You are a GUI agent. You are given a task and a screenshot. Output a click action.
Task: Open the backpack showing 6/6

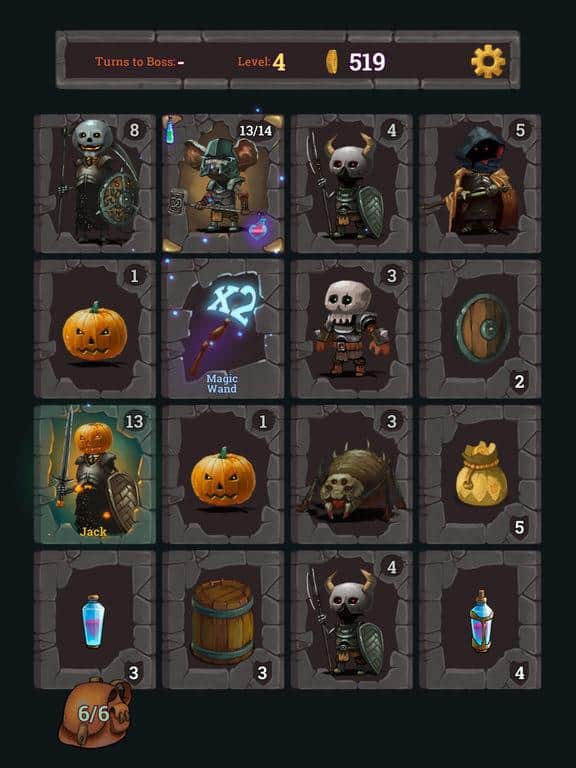[96, 712]
